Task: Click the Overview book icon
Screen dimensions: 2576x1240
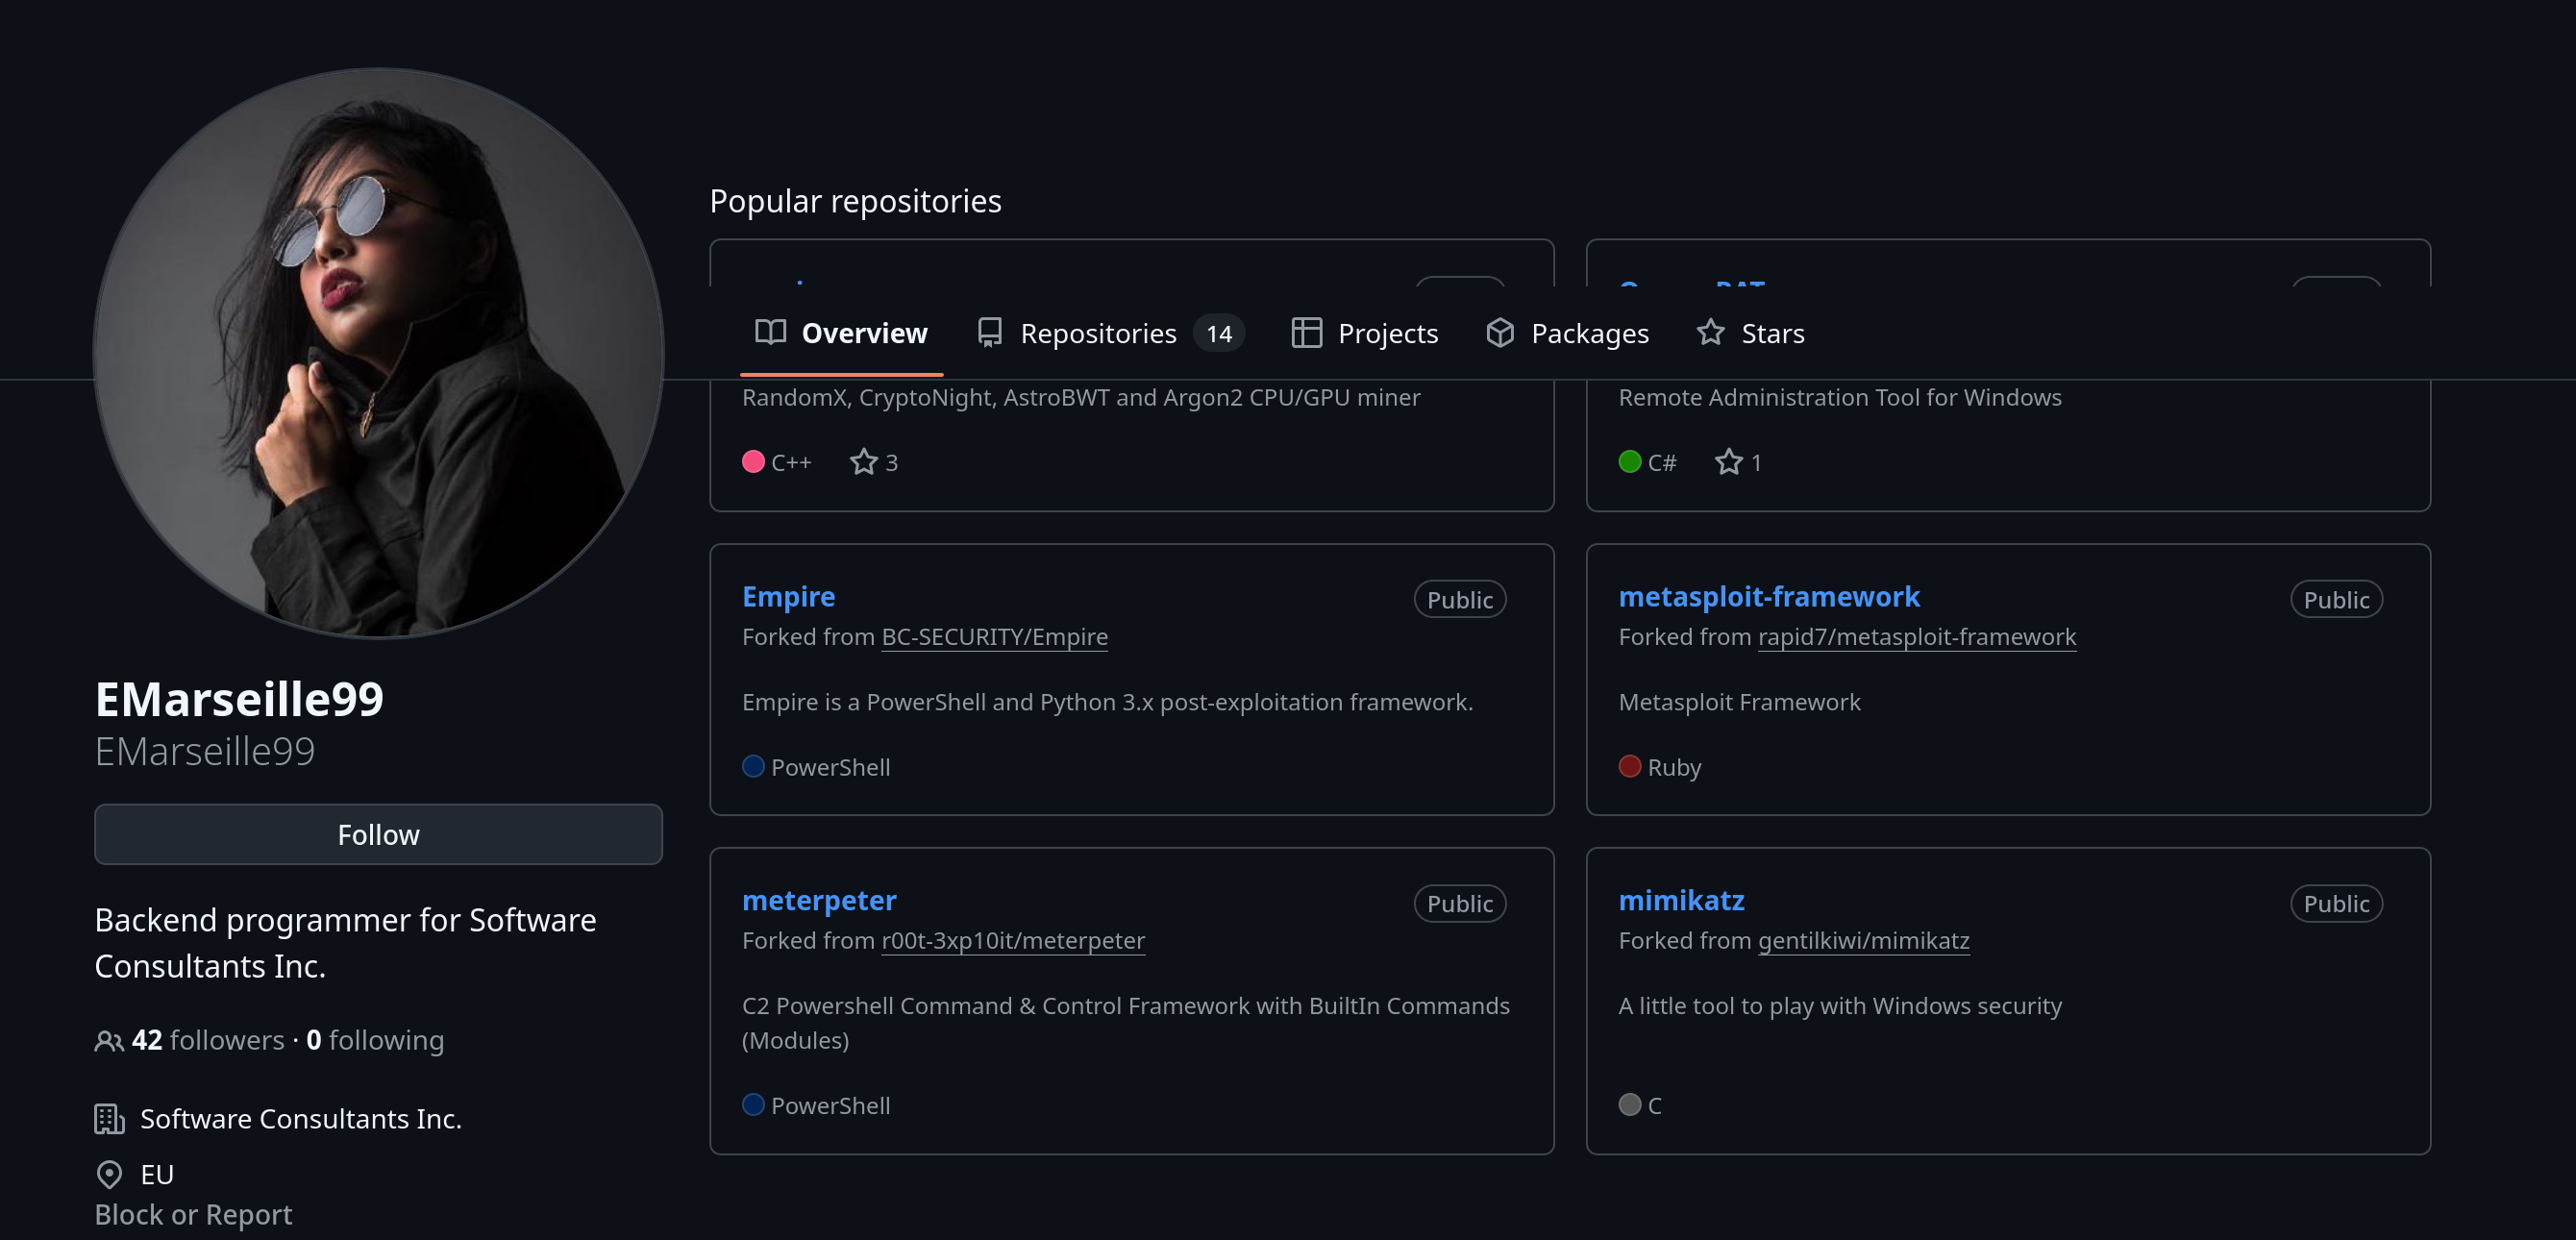Action: click(x=769, y=333)
